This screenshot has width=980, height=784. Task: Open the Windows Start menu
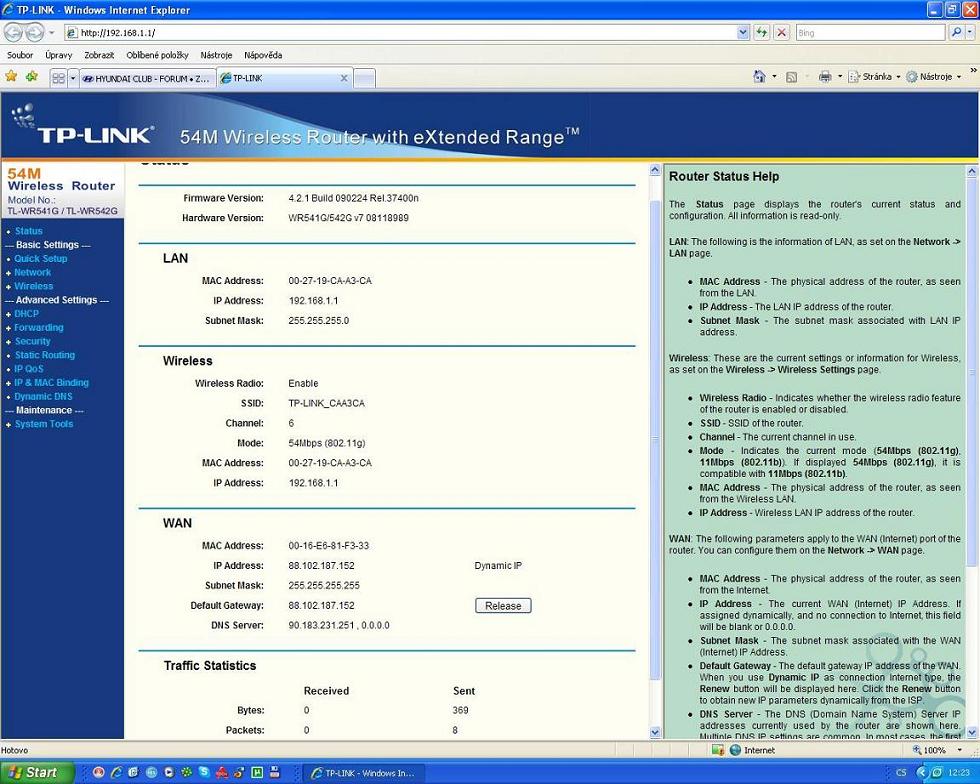pos(38,772)
